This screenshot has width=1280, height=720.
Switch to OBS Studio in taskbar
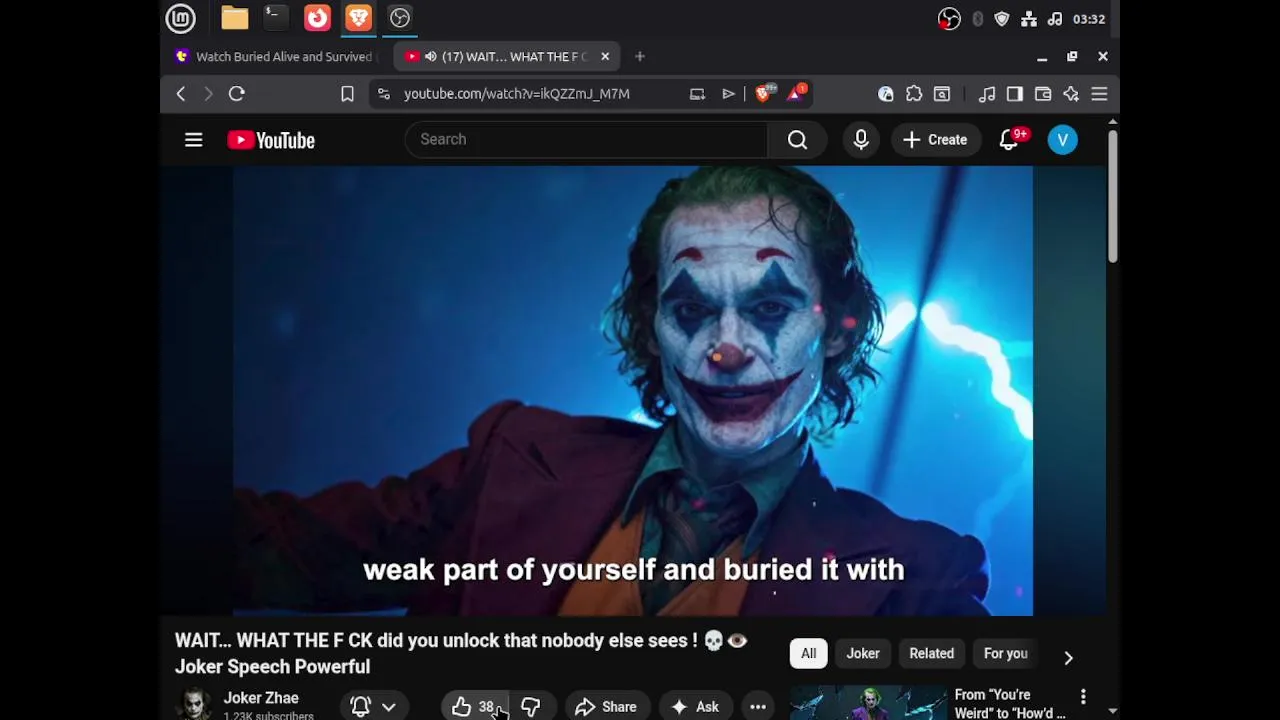(x=400, y=18)
